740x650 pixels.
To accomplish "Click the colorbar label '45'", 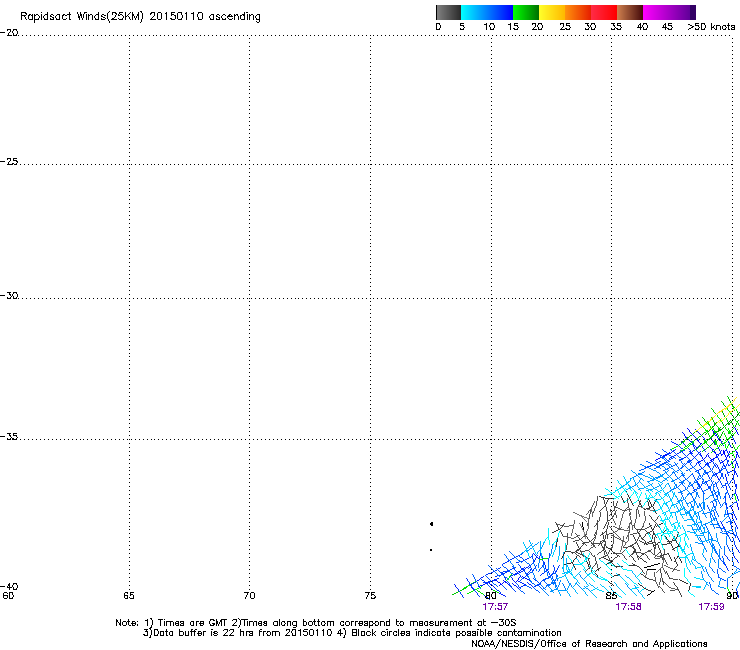I will point(667,27).
